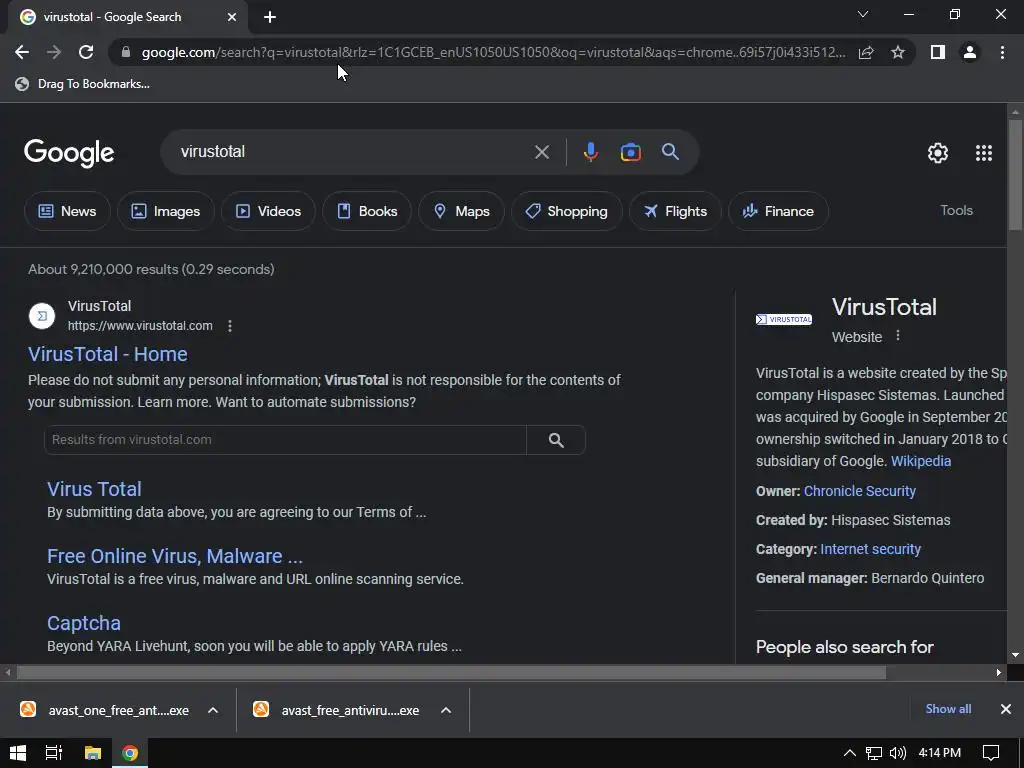Switch to the Shopping filter
This screenshot has height=768, width=1024.
567,211
